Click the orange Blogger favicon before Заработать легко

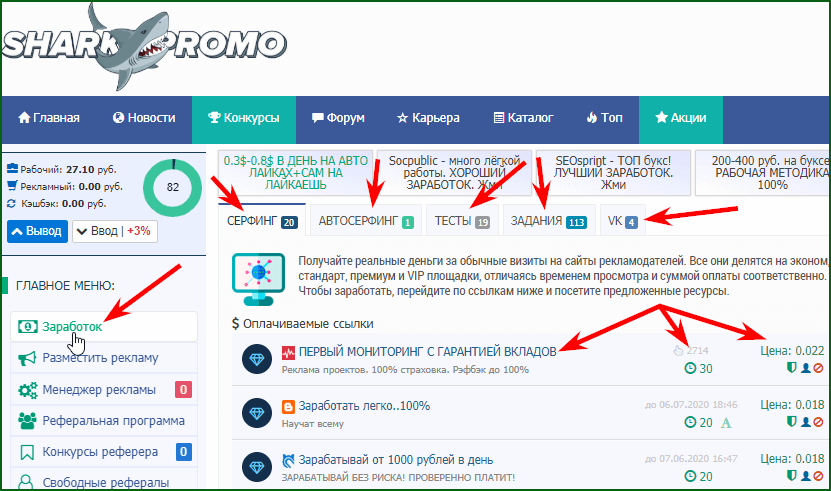click(x=288, y=407)
